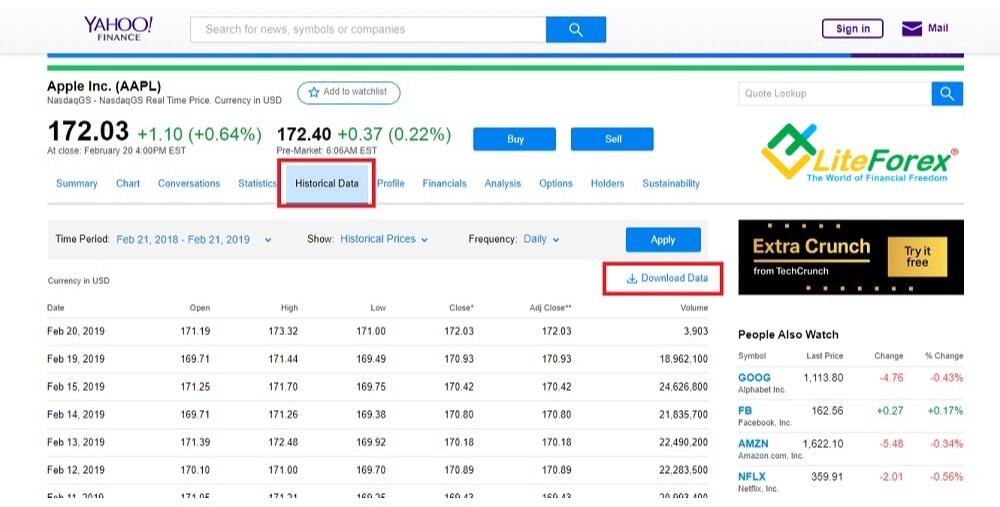Viewport: 1000px width, 507px height.
Task: Click the Buy button
Action: [515, 139]
